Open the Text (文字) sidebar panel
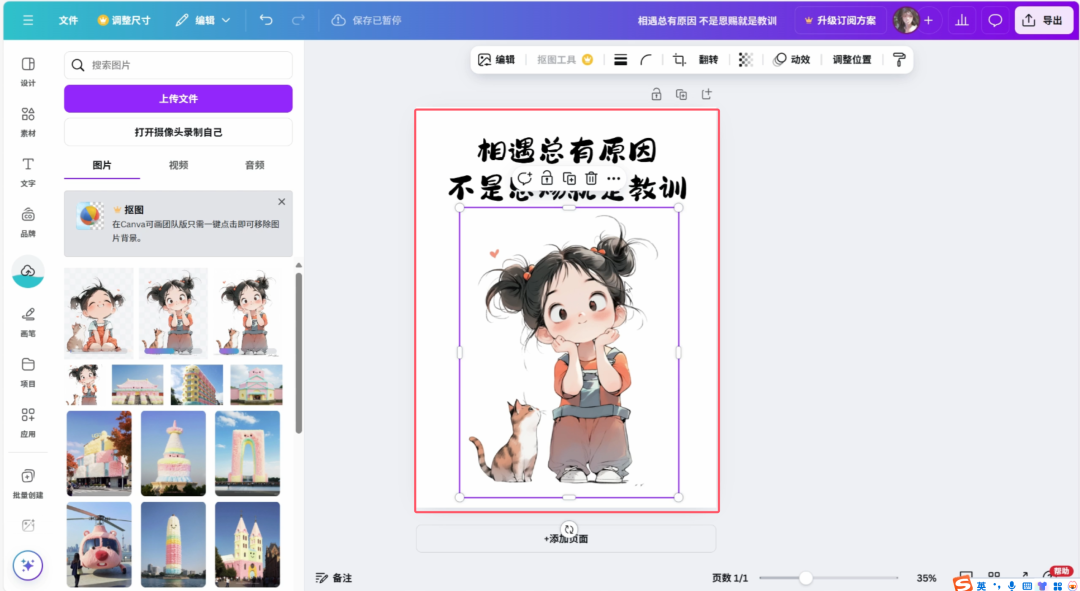This screenshot has height=591, width=1080. pos(27,173)
